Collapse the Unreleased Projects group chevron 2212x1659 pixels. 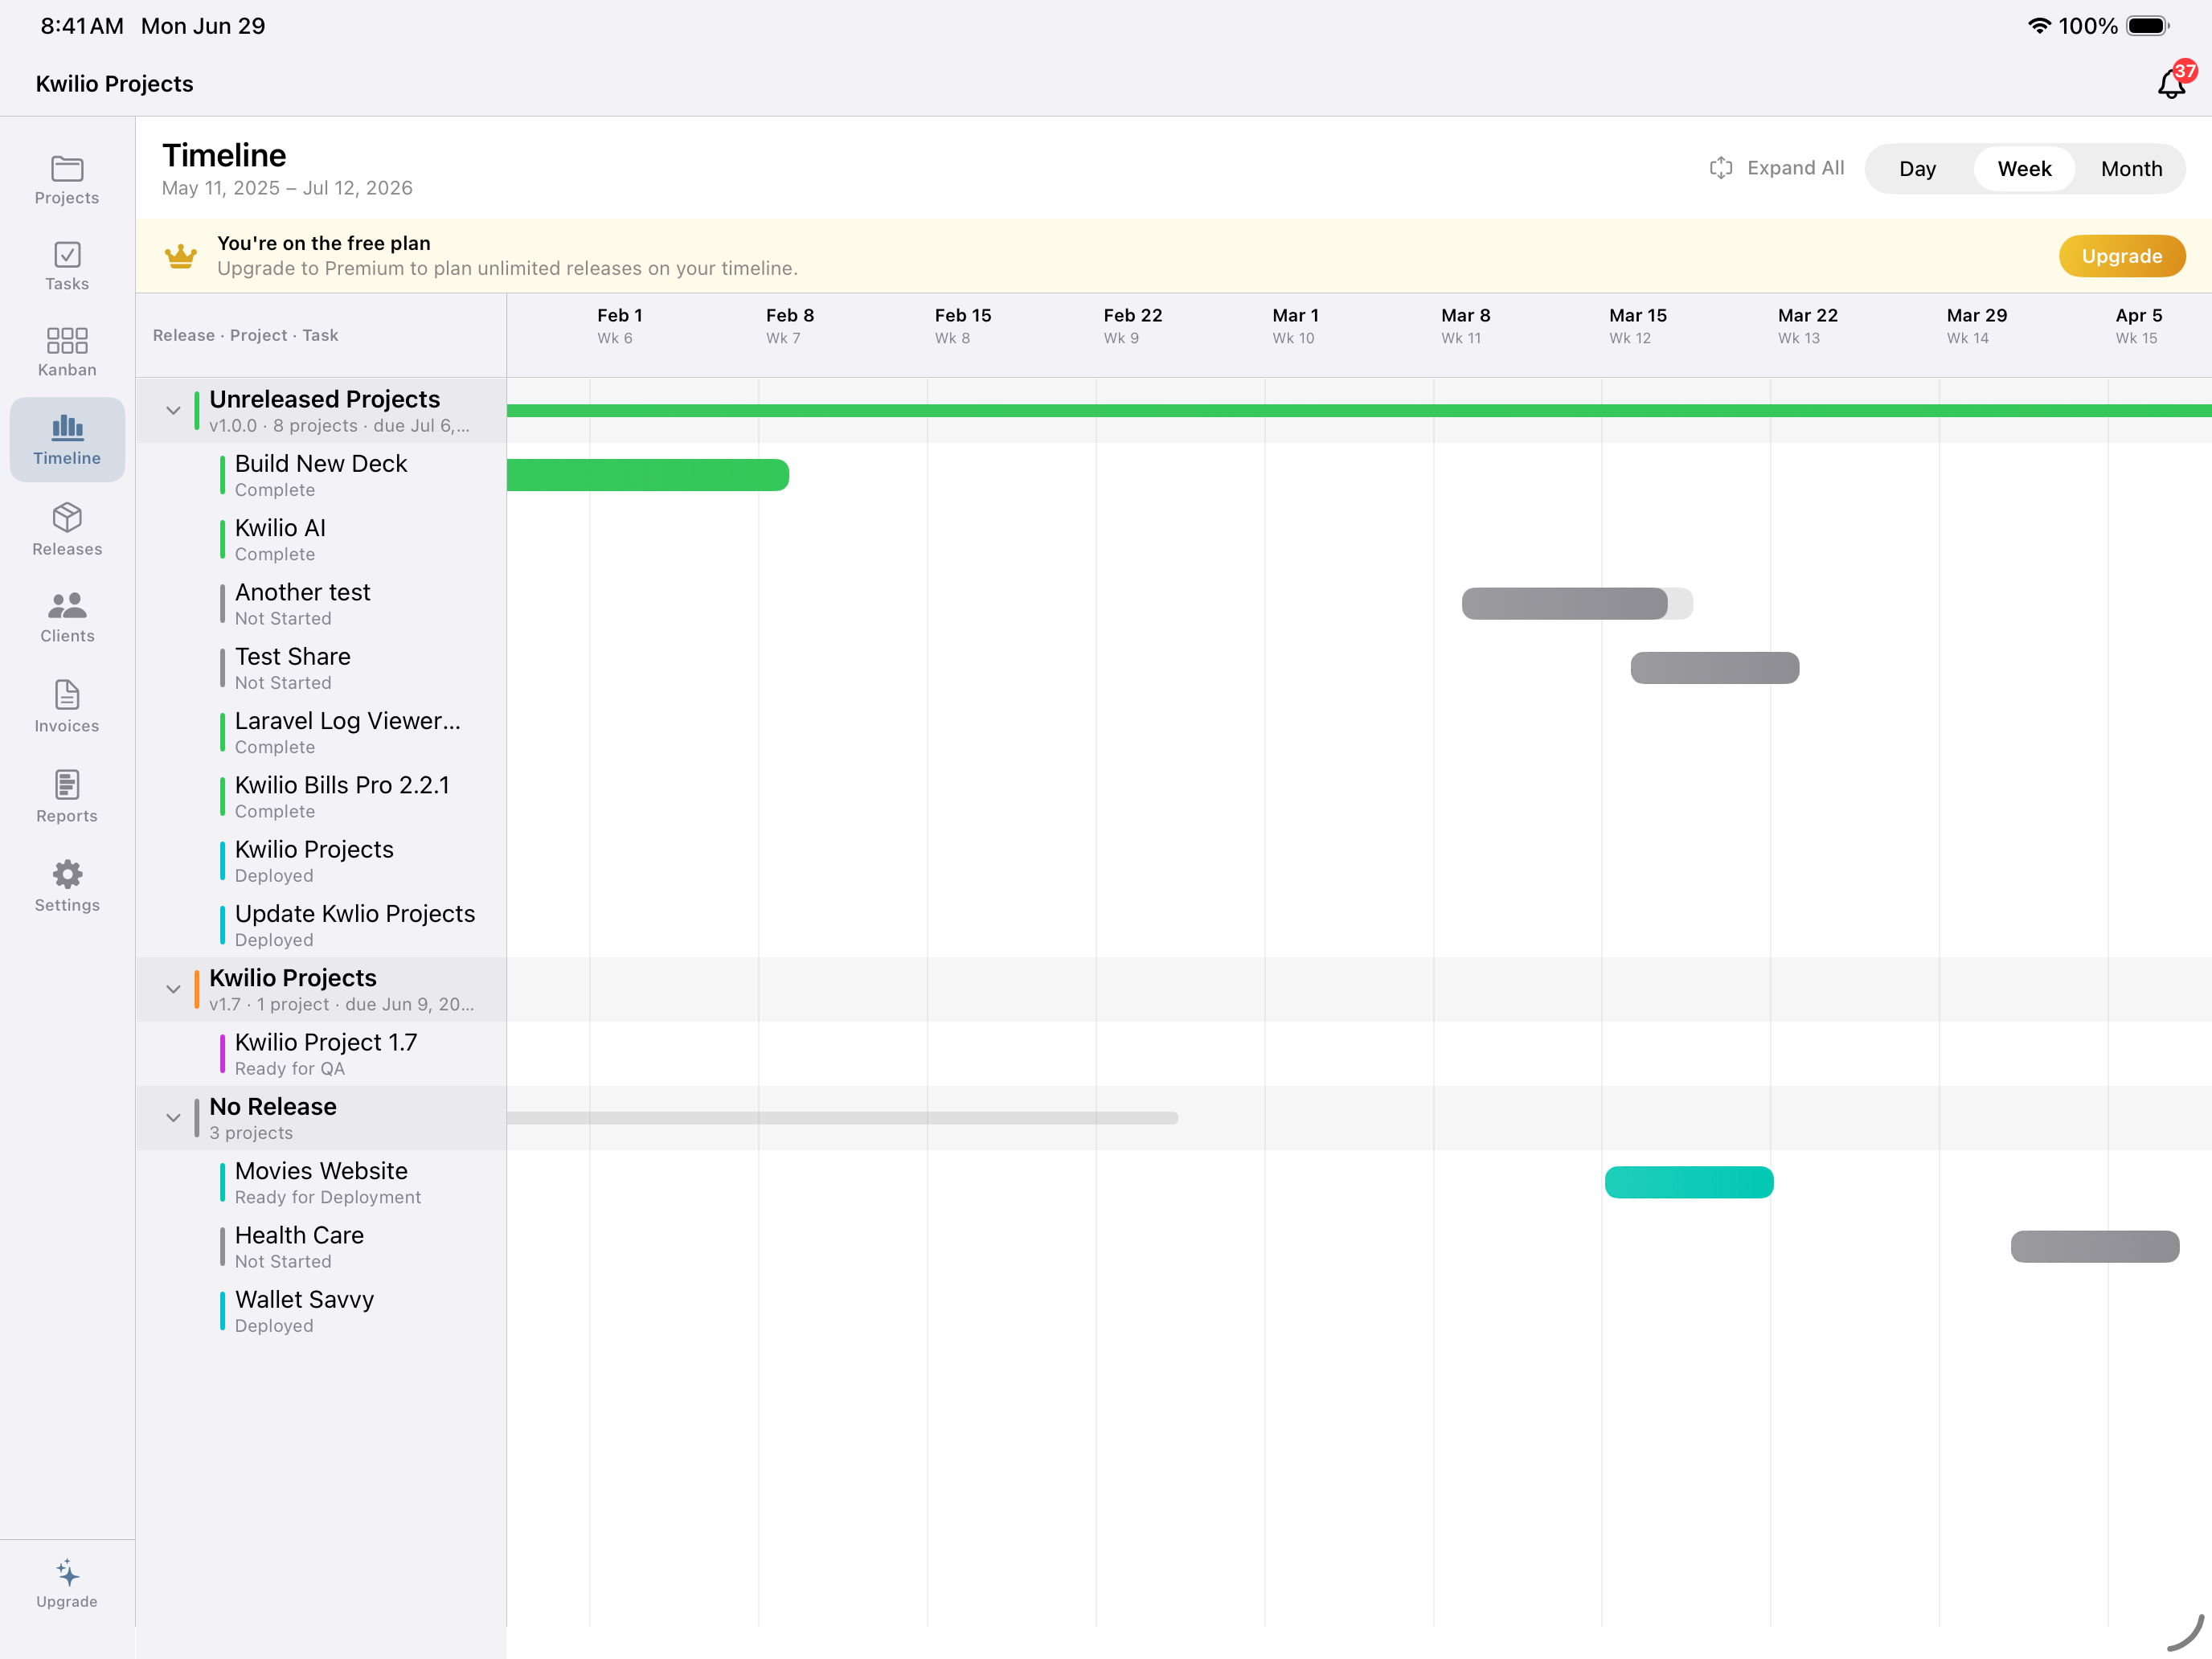pyautogui.click(x=173, y=410)
